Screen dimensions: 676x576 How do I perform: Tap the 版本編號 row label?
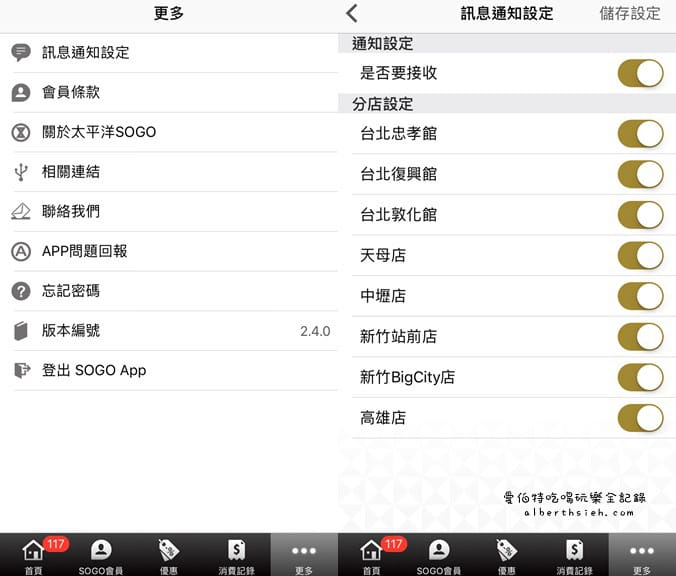pyautogui.click(x=71, y=331)
